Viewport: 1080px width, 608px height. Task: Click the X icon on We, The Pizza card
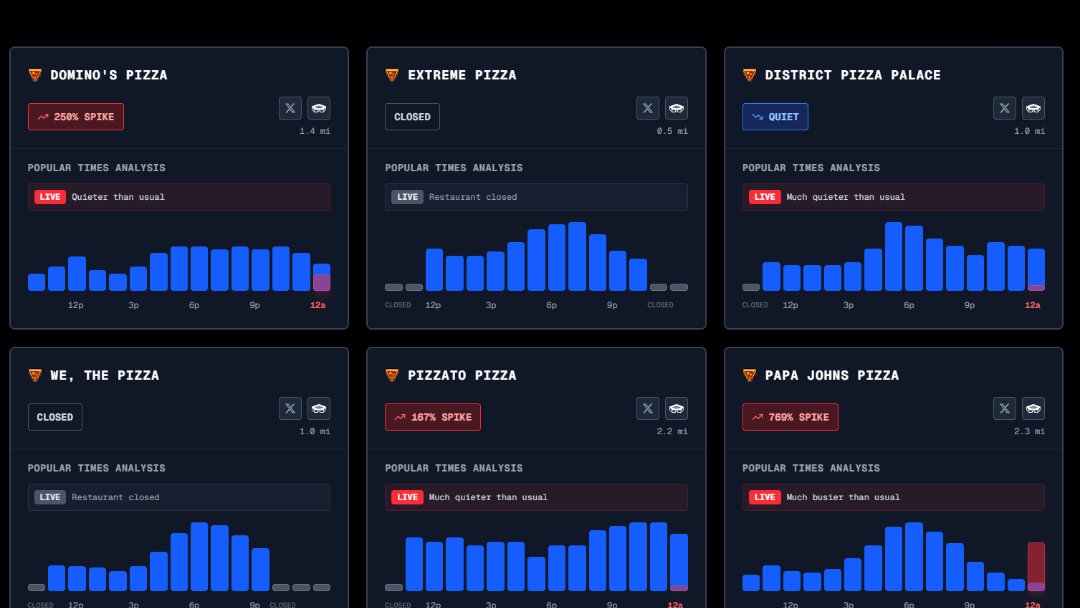coord(290,408)
